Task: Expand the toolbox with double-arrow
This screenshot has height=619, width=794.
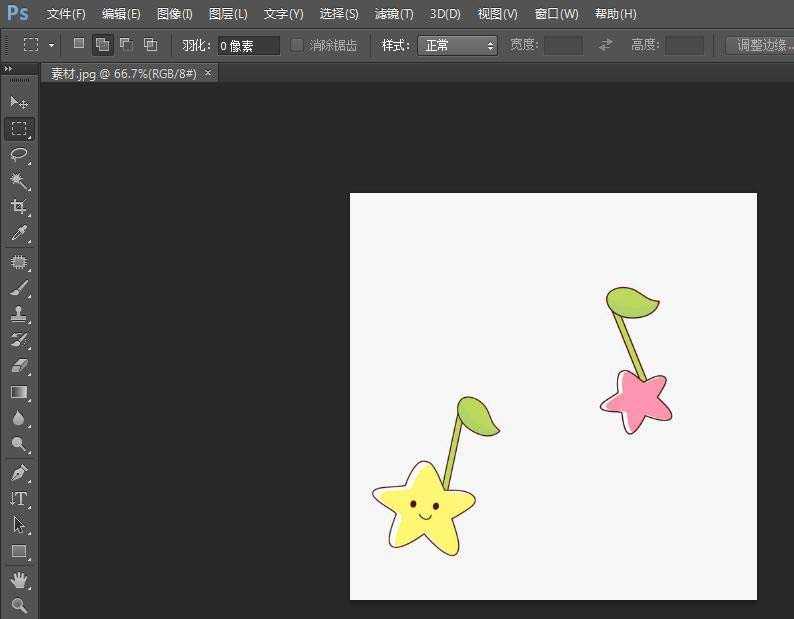Action: tap(8, 68)
